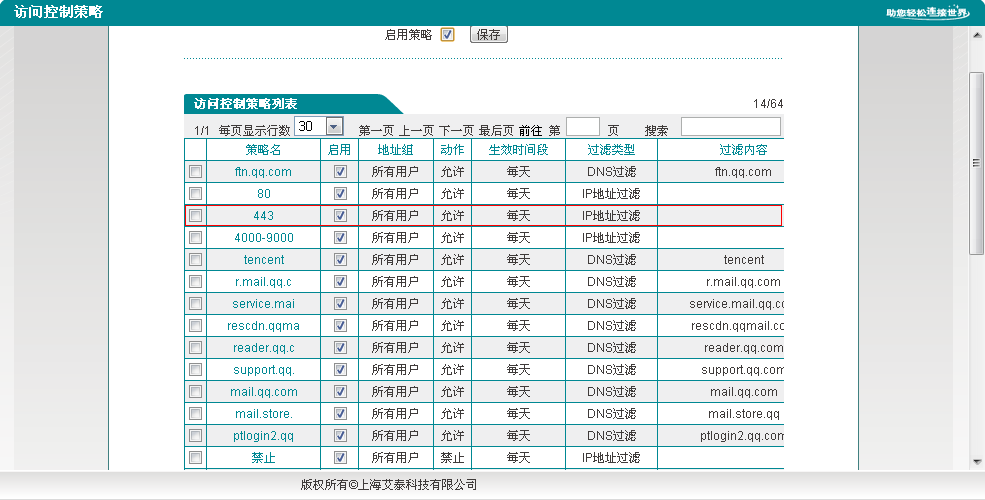
Task: Click the 策略名 column header
Action: tap(263, 149)
